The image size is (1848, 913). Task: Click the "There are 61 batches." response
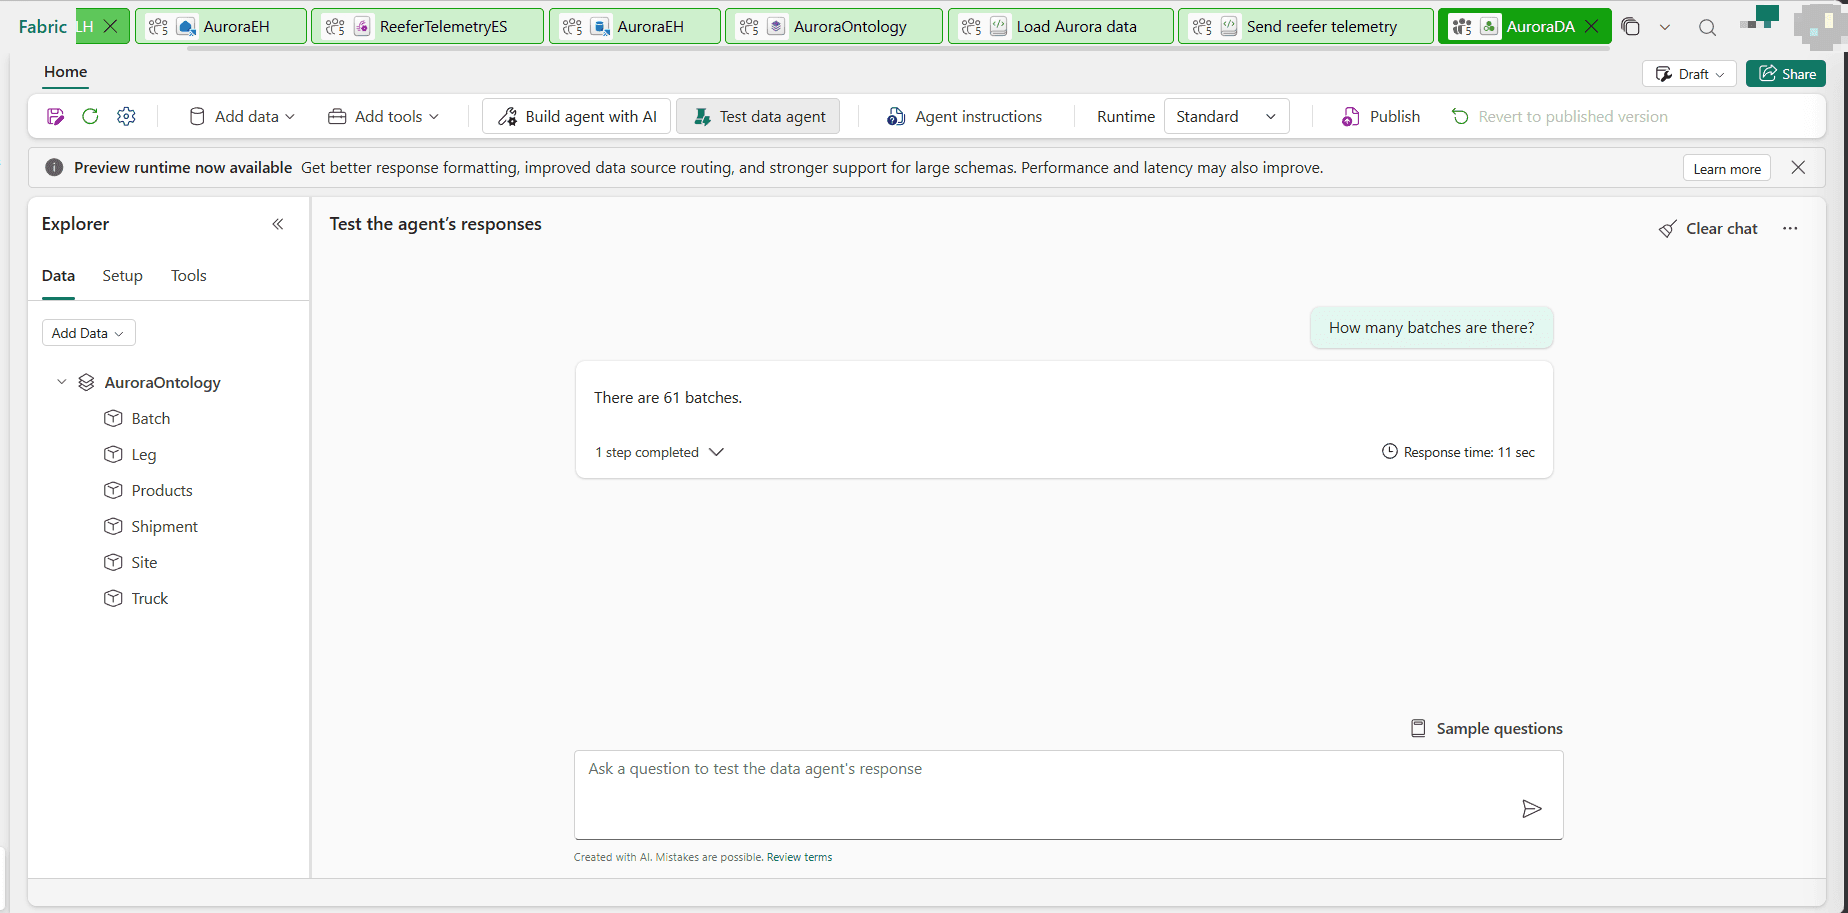pyautogui.click(x=668, y=398)
